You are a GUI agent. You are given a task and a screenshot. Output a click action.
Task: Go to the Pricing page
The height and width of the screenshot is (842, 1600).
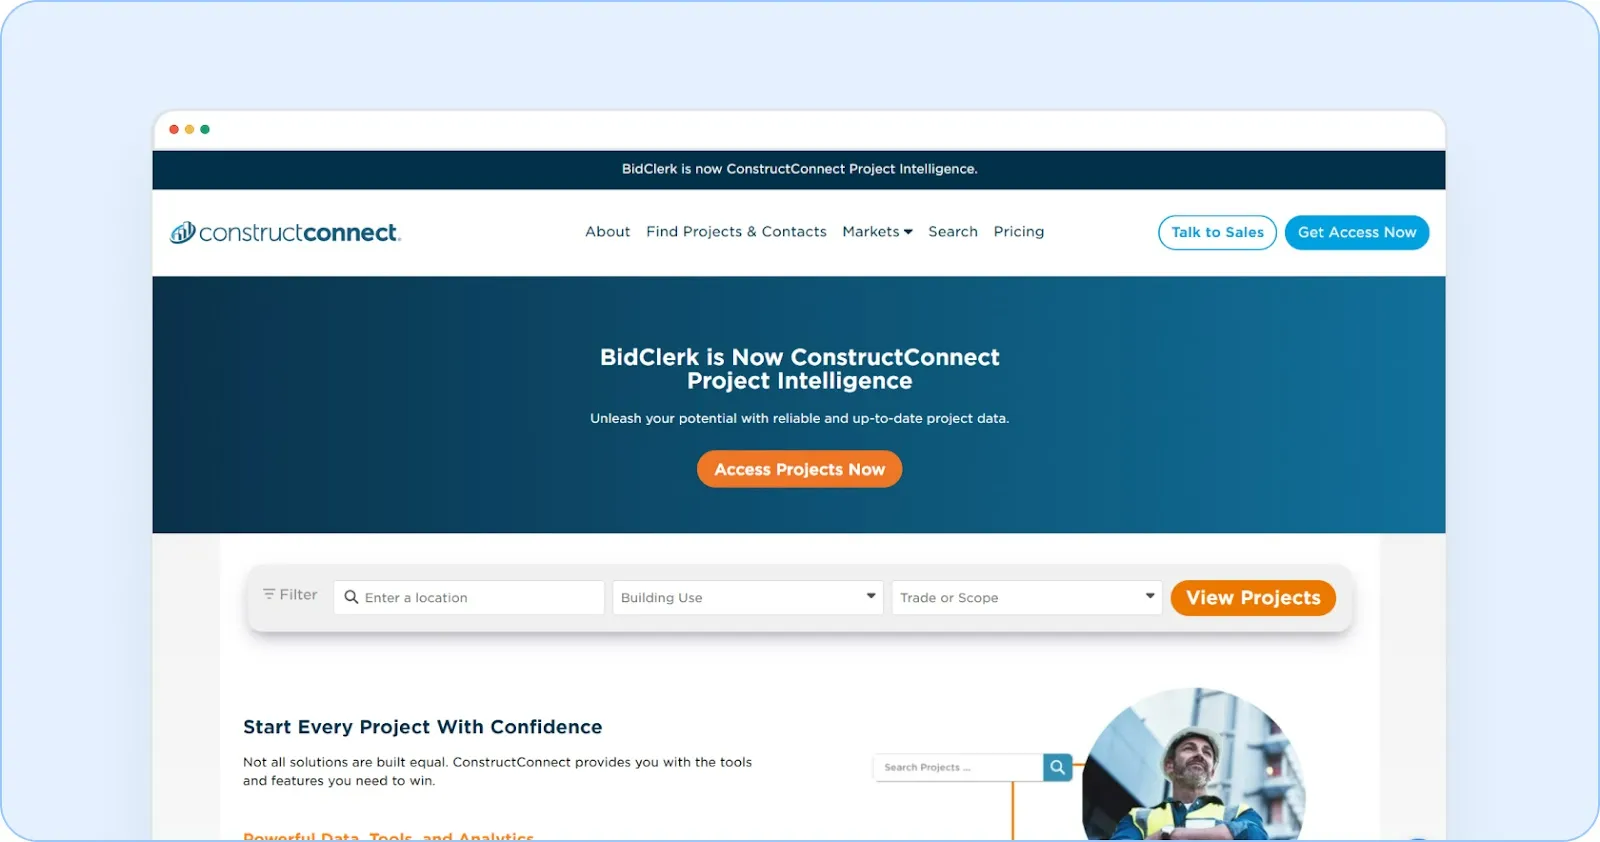(1019, 231)
